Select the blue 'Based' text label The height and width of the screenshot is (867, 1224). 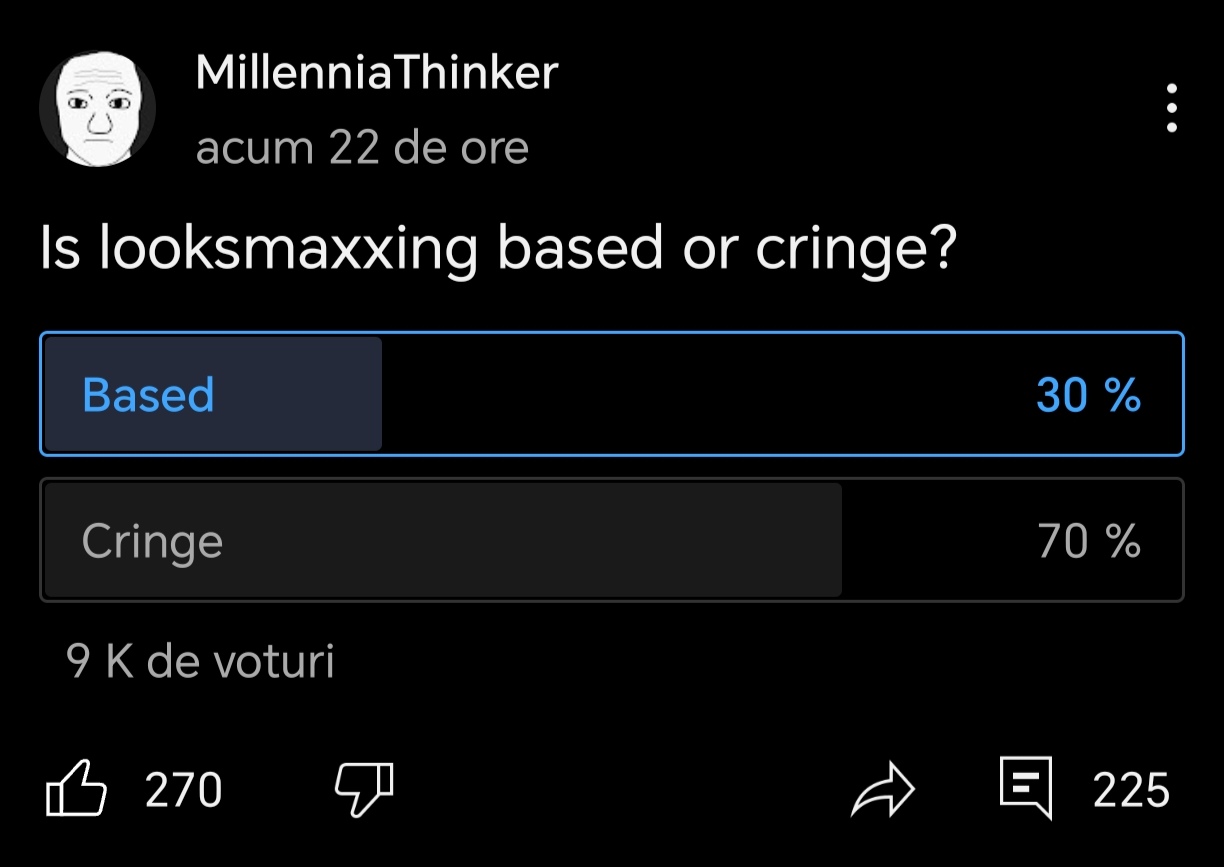tap(148, 395)
